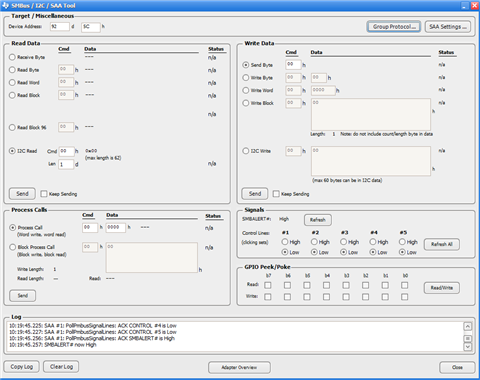Clear the log

(61, 367)
